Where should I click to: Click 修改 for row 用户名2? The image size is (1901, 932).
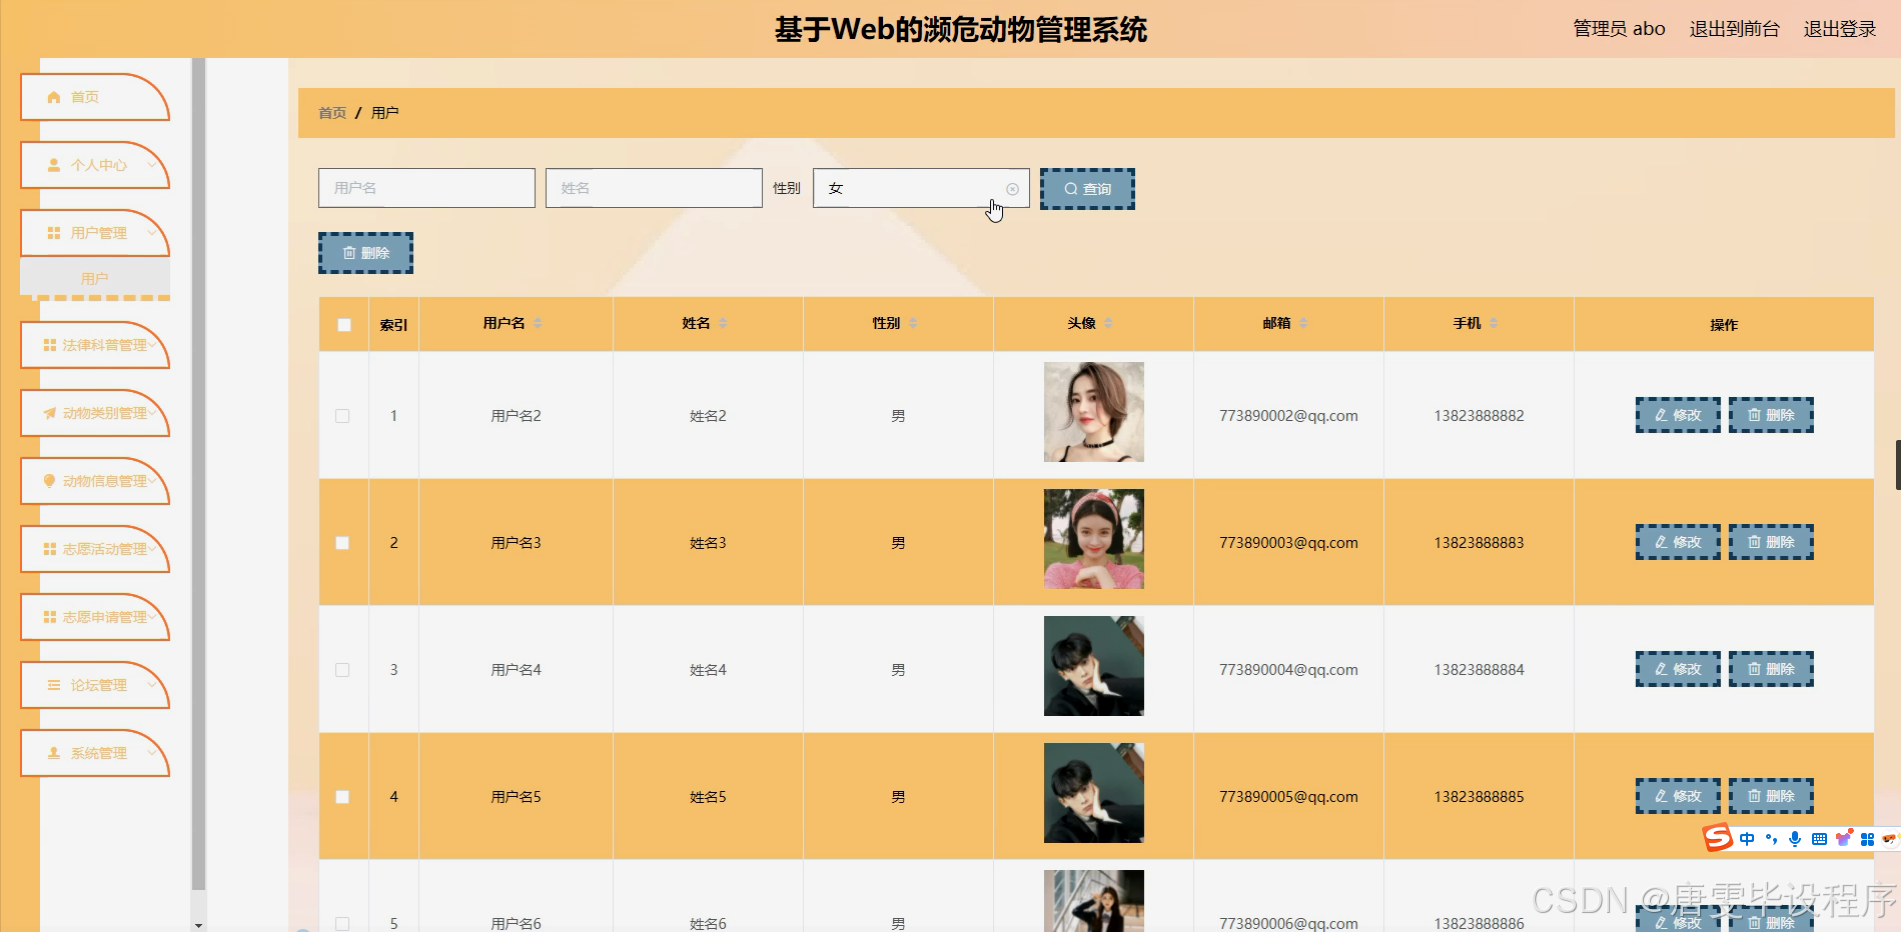click(x=1678, y=415)
